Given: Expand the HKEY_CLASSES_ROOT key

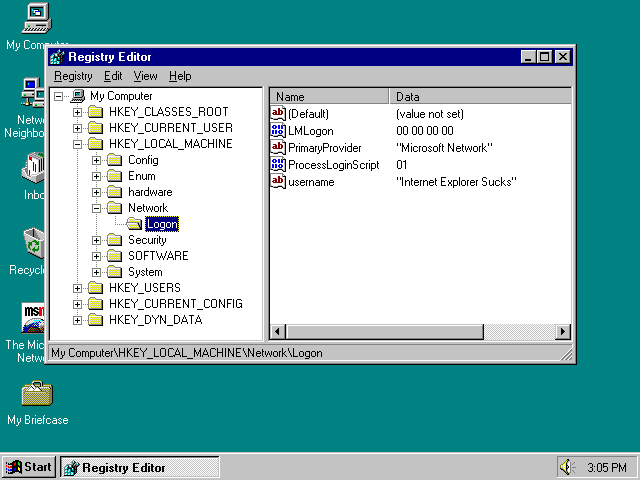Looking at the screenshot, I should click(77, 112).
